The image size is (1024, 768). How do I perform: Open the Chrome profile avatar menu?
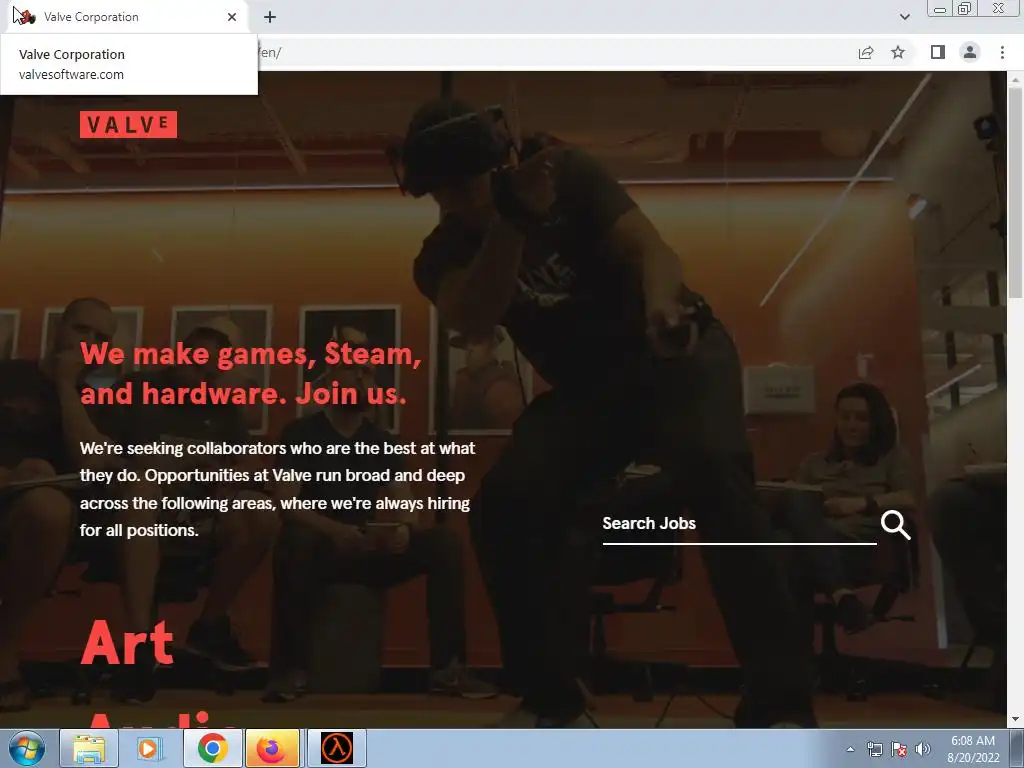click(x=970, y=52)
